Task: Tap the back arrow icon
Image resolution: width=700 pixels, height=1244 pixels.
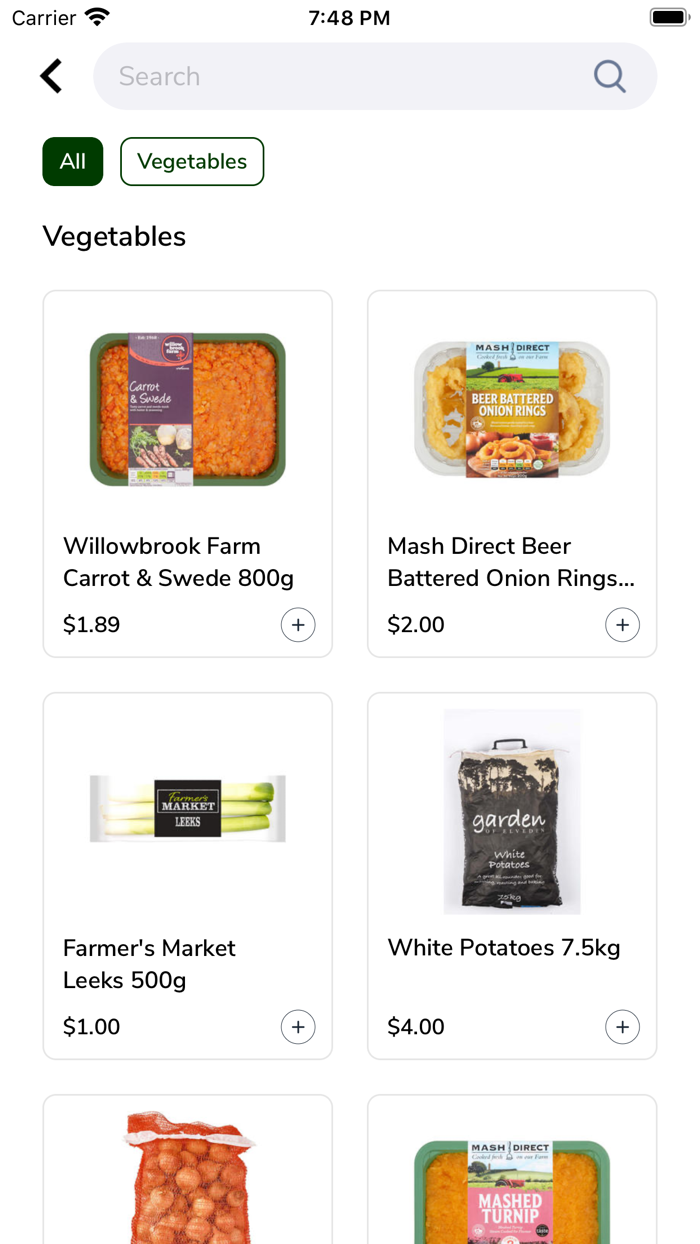Action: click(51, 76)
